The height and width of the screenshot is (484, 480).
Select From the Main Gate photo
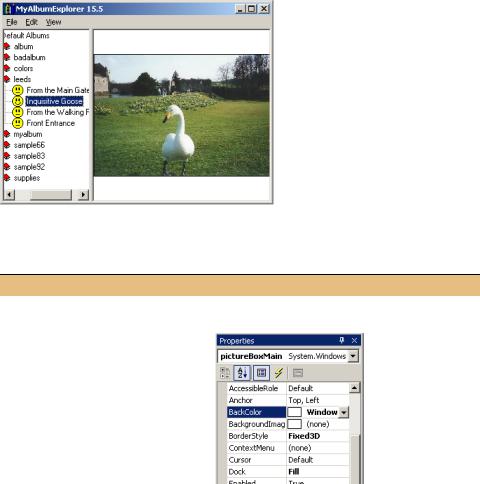[58, 90]
